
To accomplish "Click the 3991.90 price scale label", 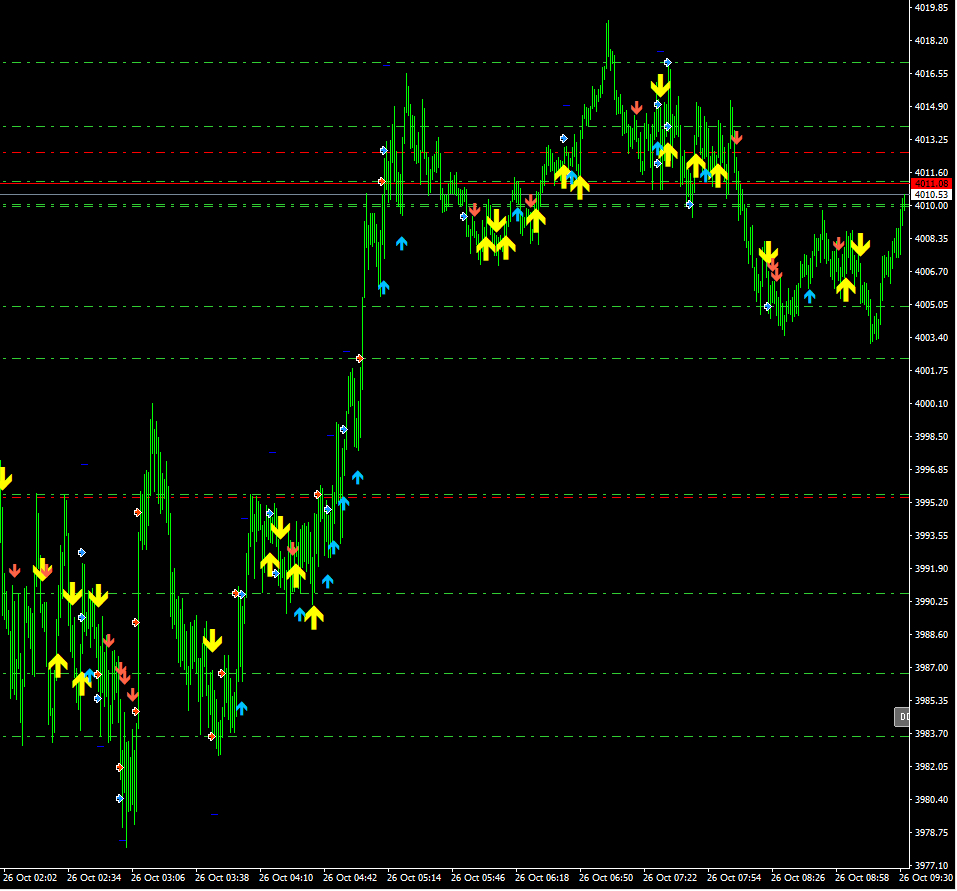I will (x=931, y=568).
